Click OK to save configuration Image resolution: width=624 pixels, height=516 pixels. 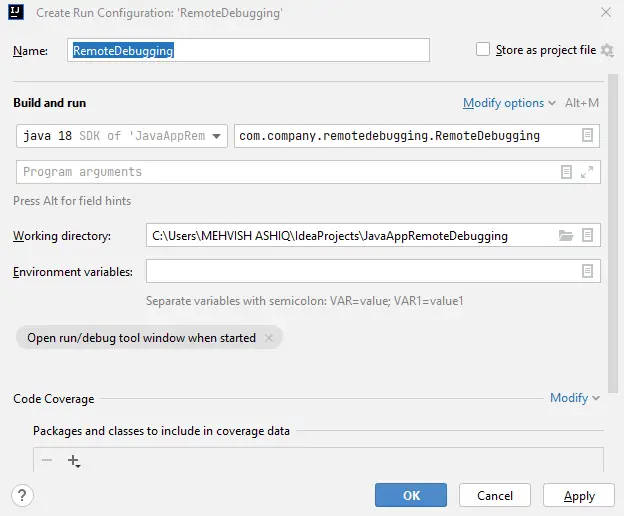(x=411, y=495)
